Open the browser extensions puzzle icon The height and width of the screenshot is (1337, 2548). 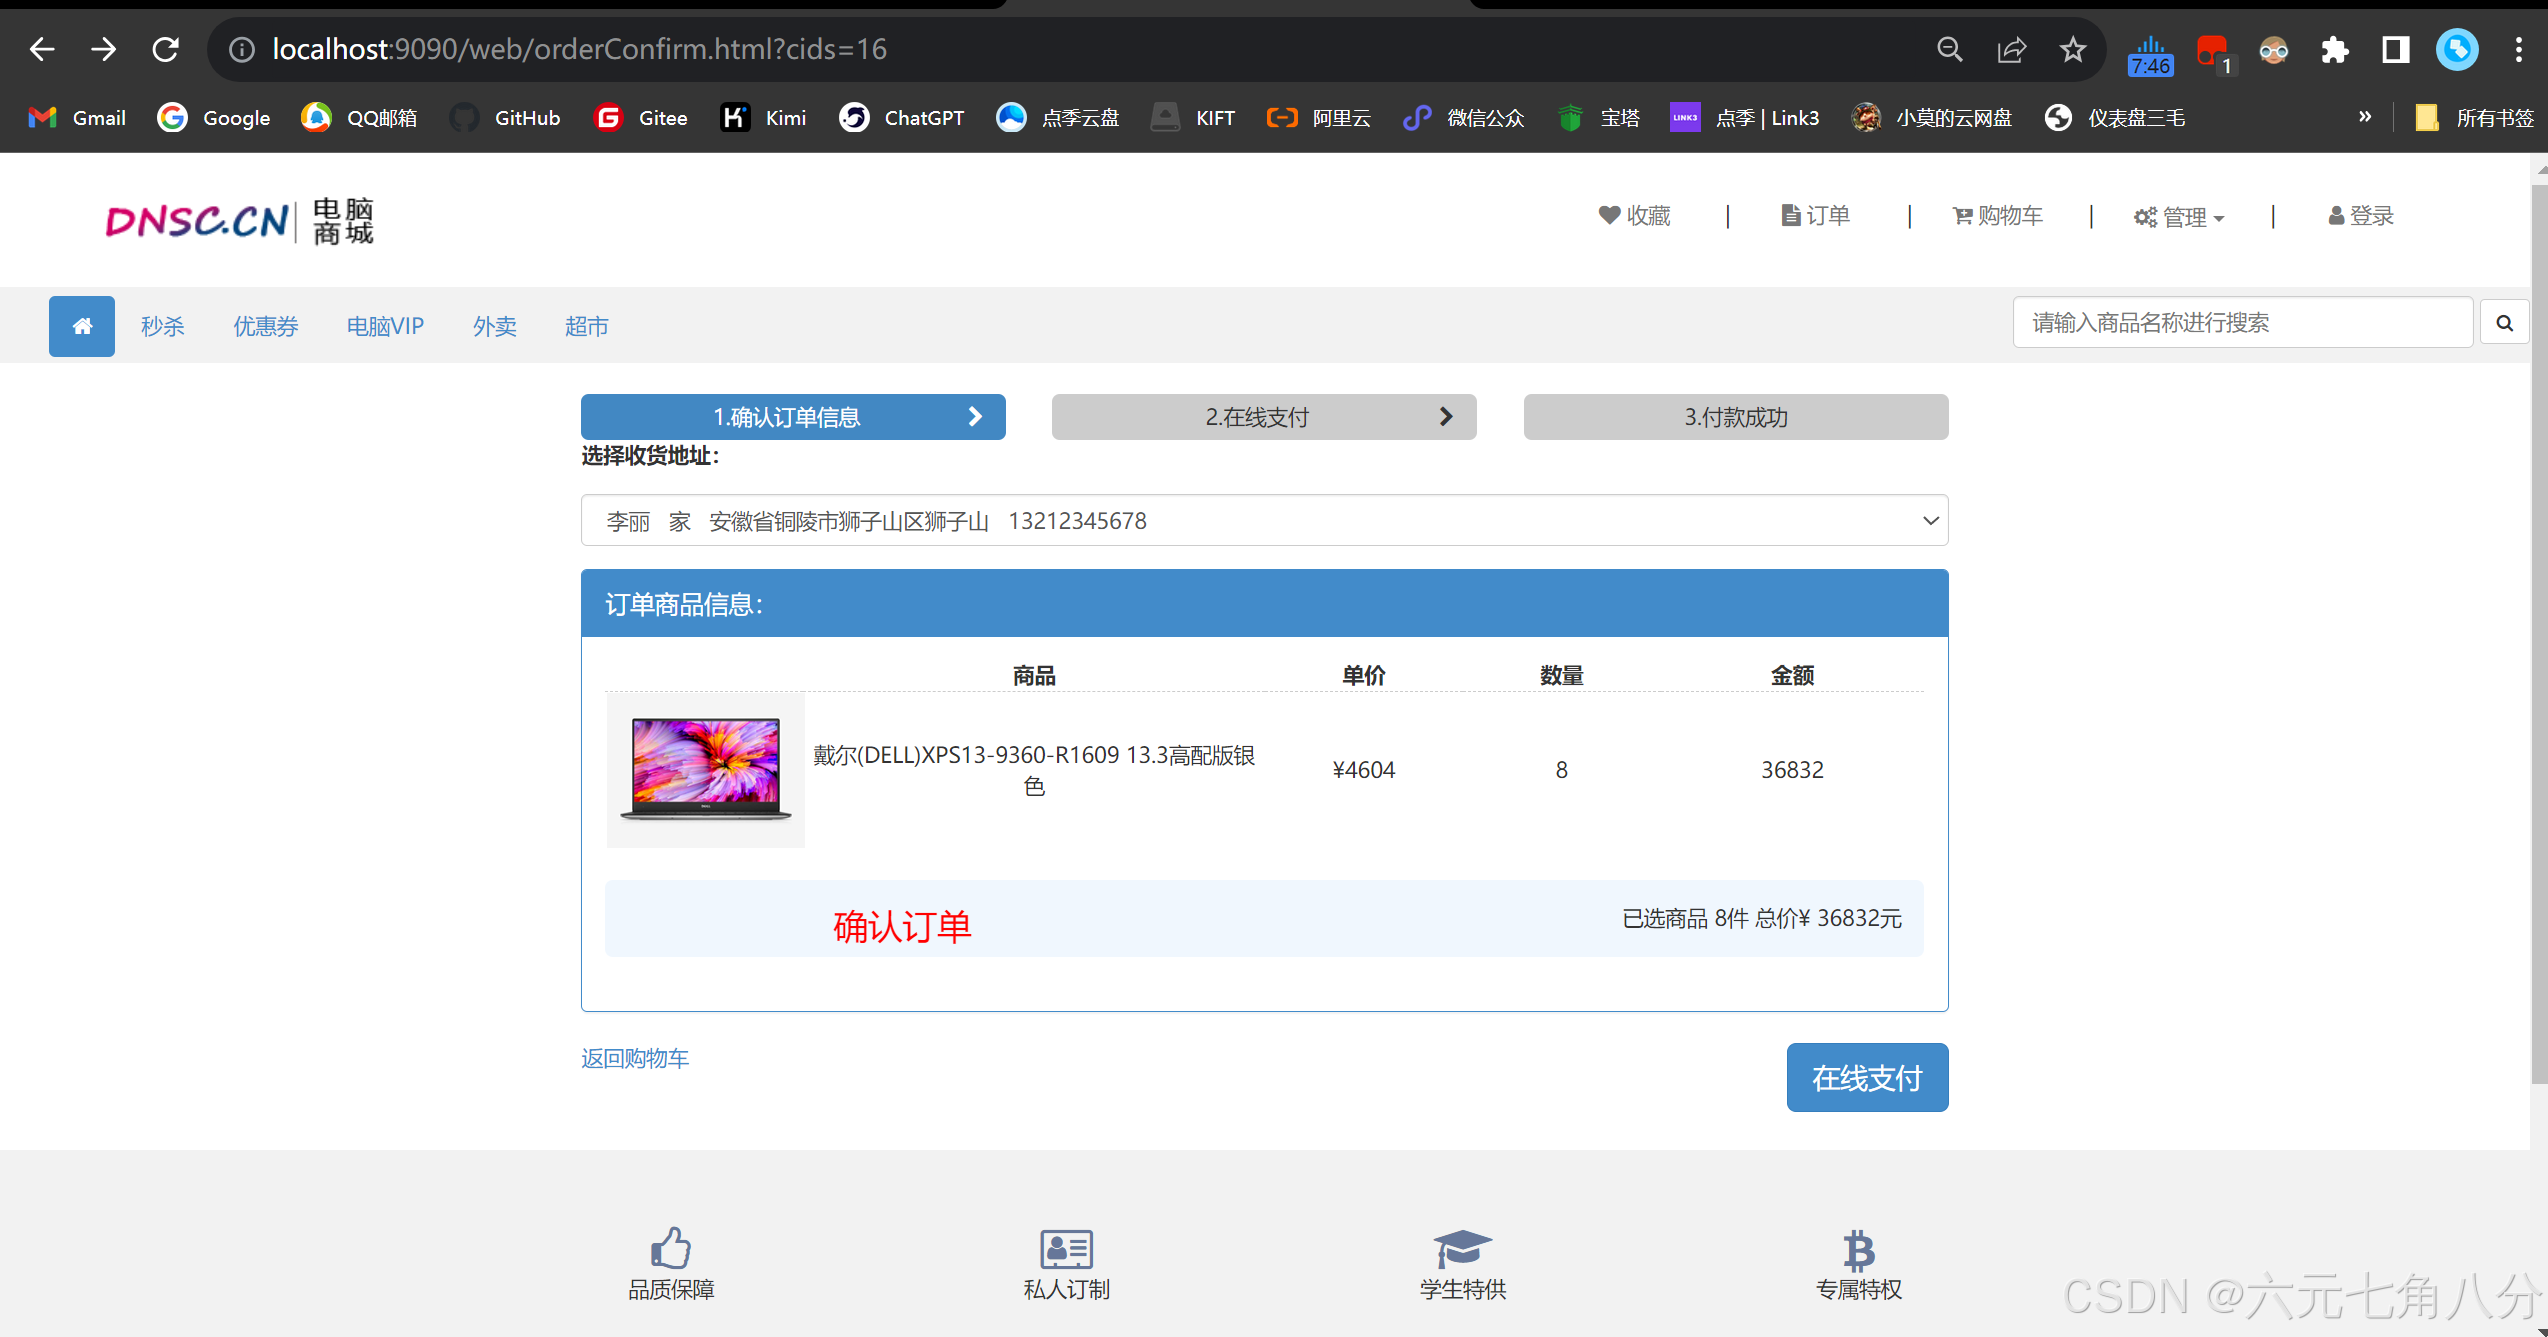2334,49
